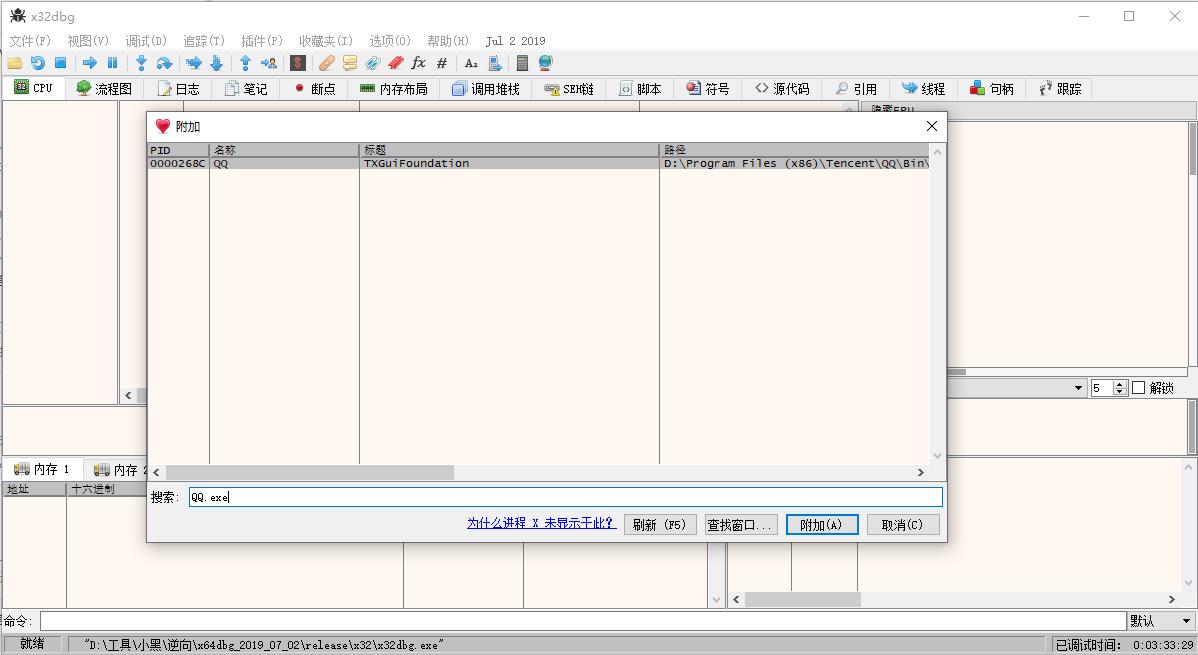The image size is (1198, 655).
Task: Run the debuggee with blue arrow icon
Action: [x=91, y=62]
